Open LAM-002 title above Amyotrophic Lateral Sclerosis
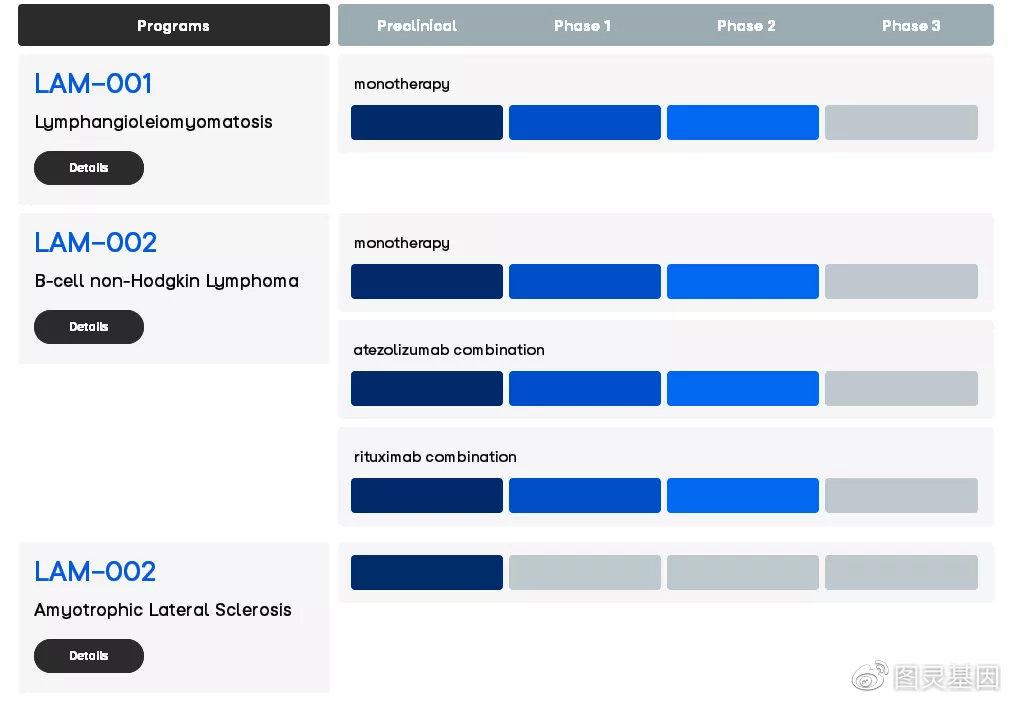The height and width of the screenshot is (701, 1010). tap(95, 572)
